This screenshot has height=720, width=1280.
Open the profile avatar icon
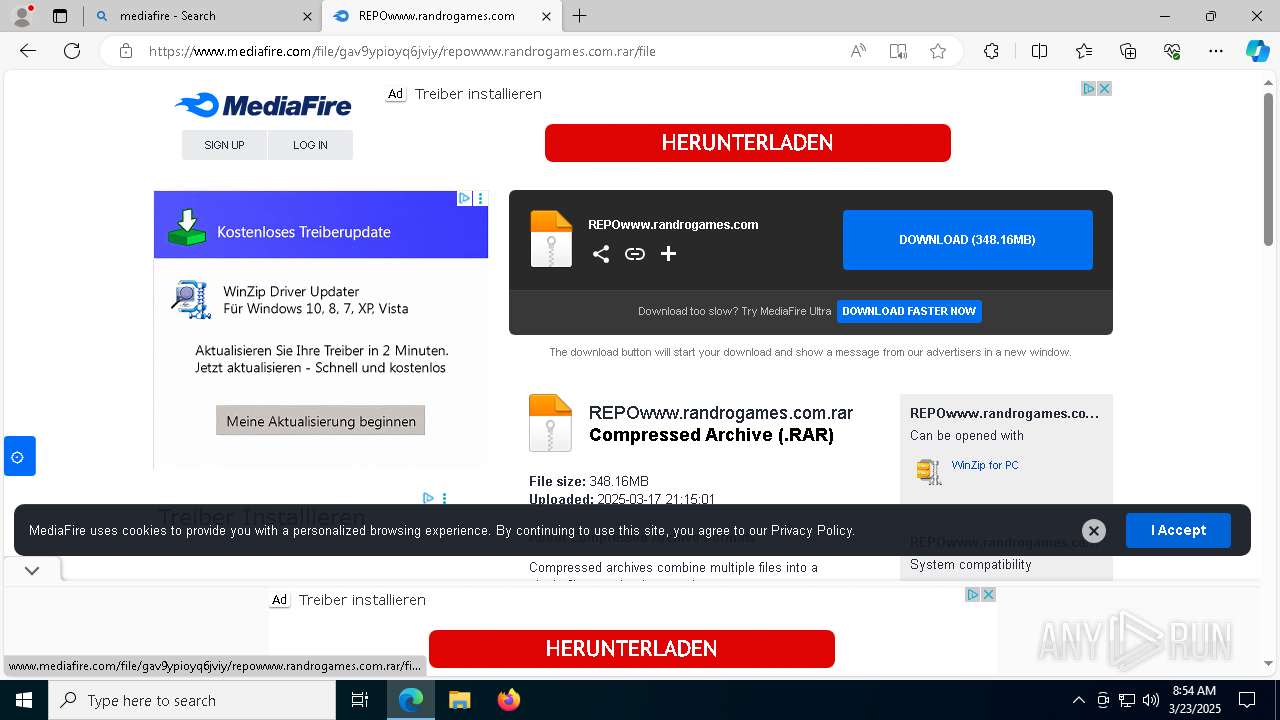point(22,16)
